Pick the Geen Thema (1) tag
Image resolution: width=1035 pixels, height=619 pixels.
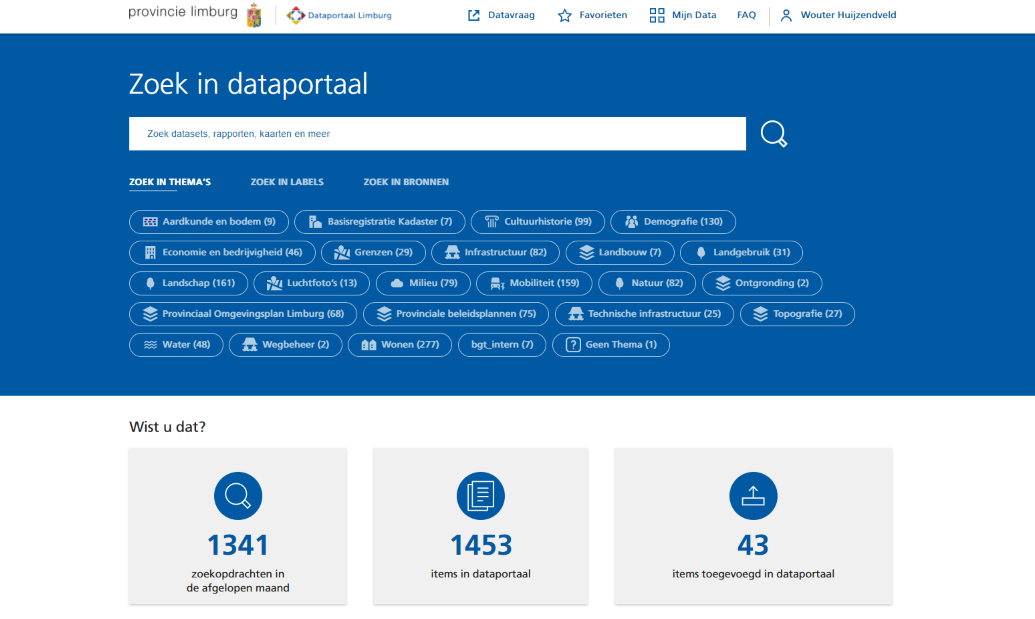point(611,345)
